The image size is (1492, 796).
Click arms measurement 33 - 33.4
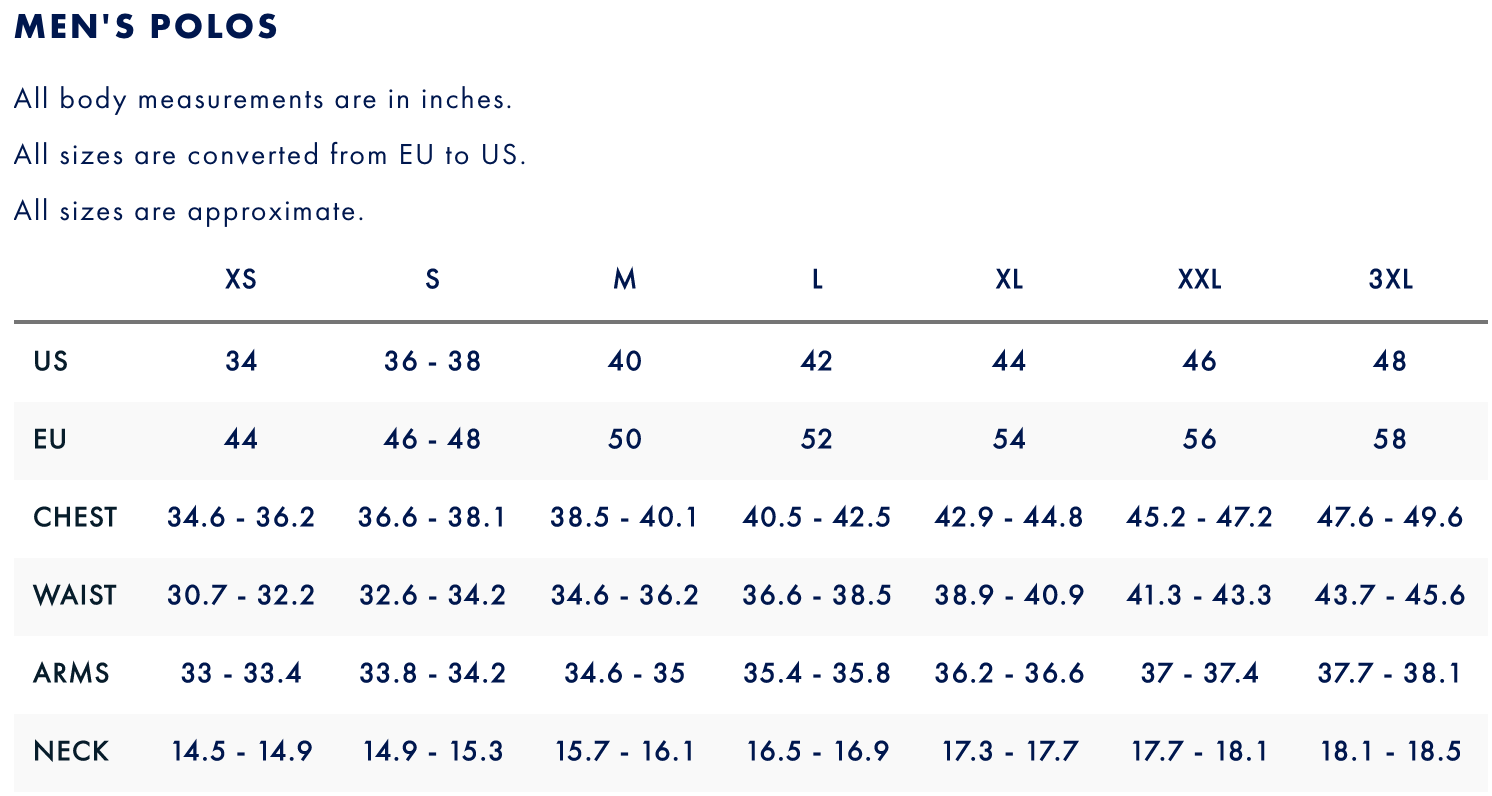click(x=241, y=673)
